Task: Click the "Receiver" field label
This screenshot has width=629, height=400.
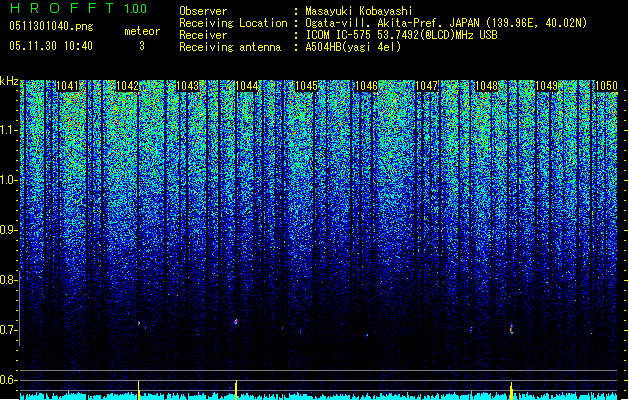Action: 203,35
